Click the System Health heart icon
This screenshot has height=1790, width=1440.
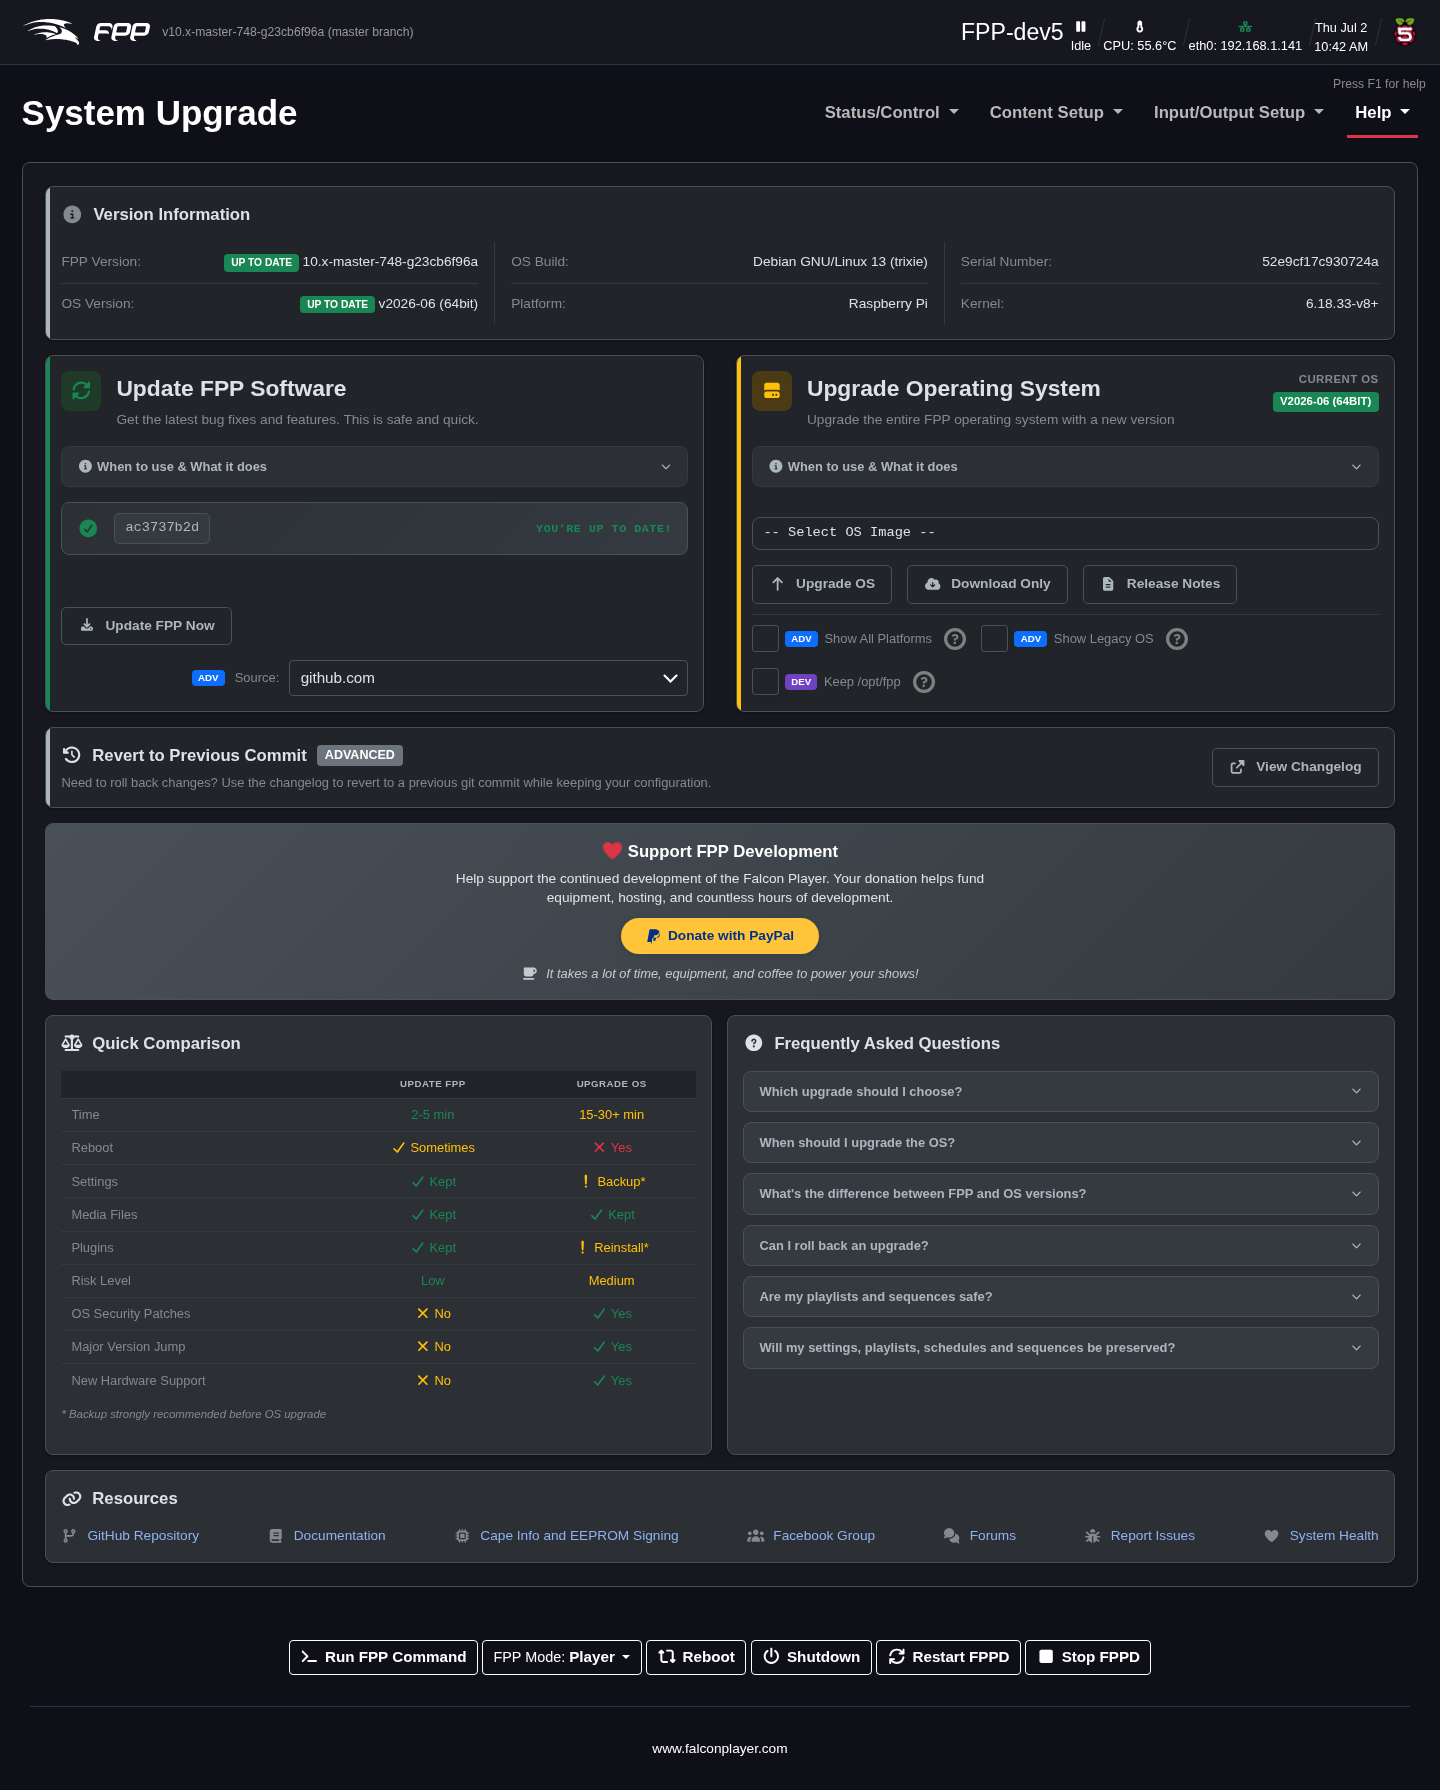1272,1536
